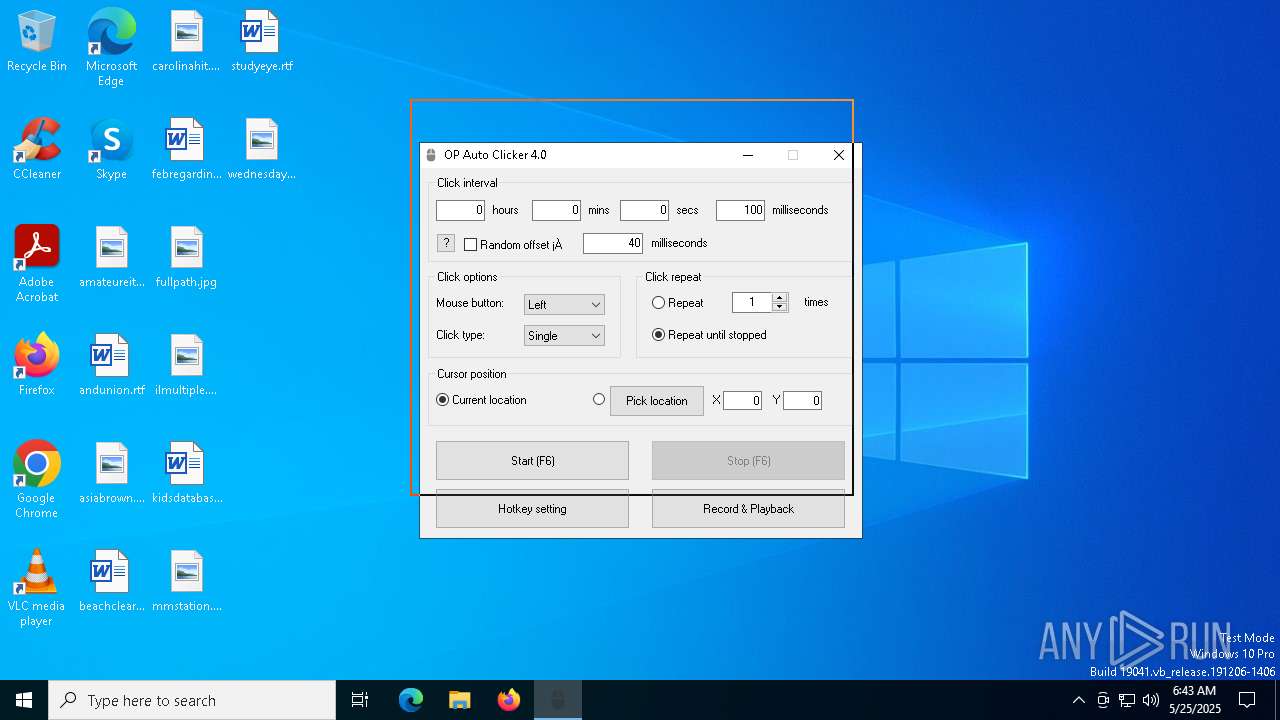Viewport: 1280px width, 720px height.
Task: Open File Explorer from taskbar
Action: (459, 700)
